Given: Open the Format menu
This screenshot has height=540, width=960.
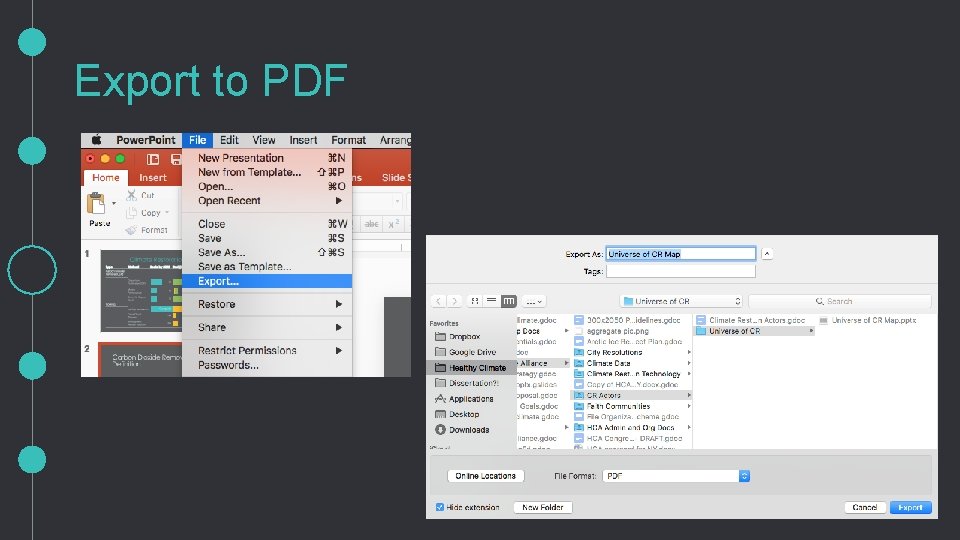Looking at the screenshot, I should (348, 140).
